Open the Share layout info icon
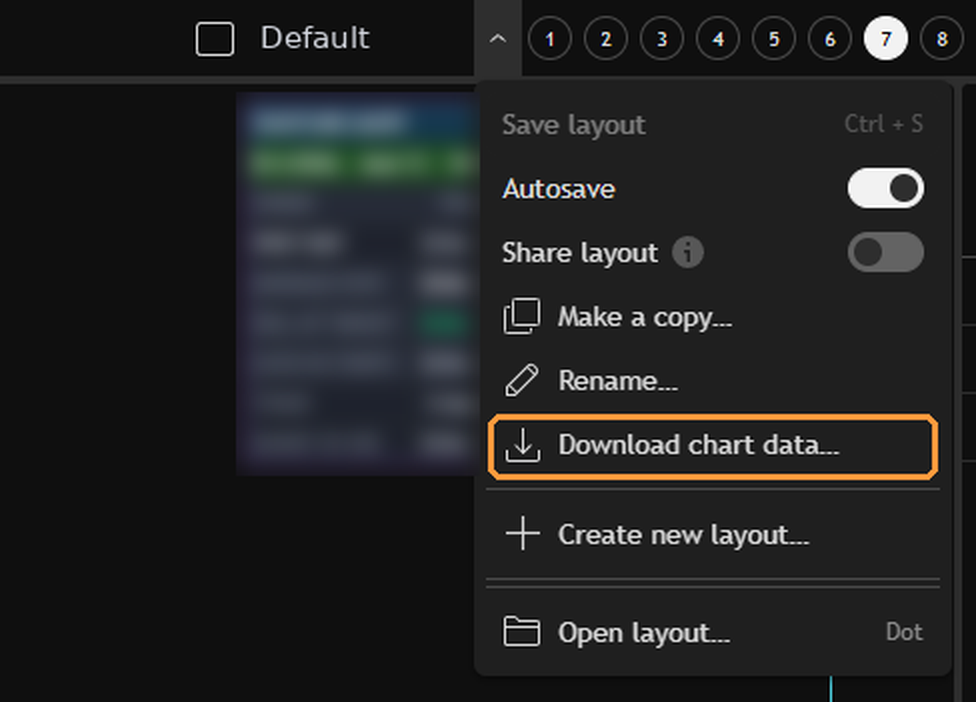Screen dimensions: 976x702 [688, 253]
